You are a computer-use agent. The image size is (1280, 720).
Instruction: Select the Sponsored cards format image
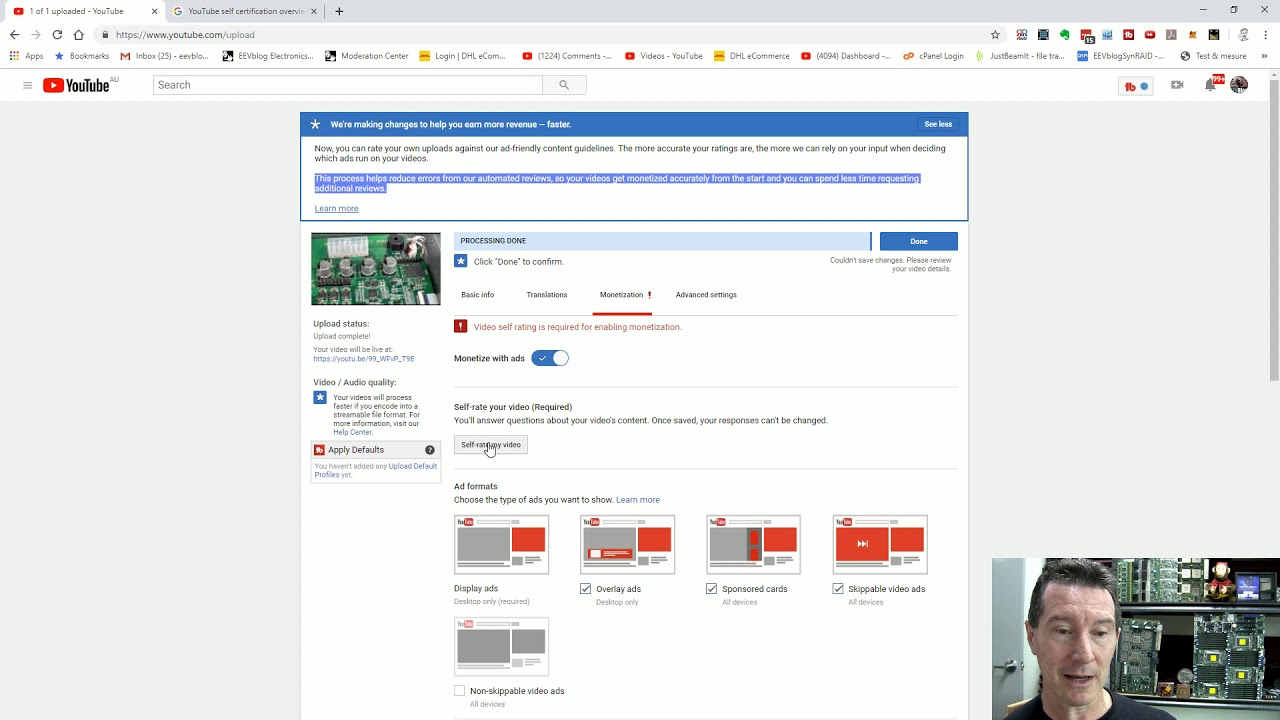coord(753,545)
